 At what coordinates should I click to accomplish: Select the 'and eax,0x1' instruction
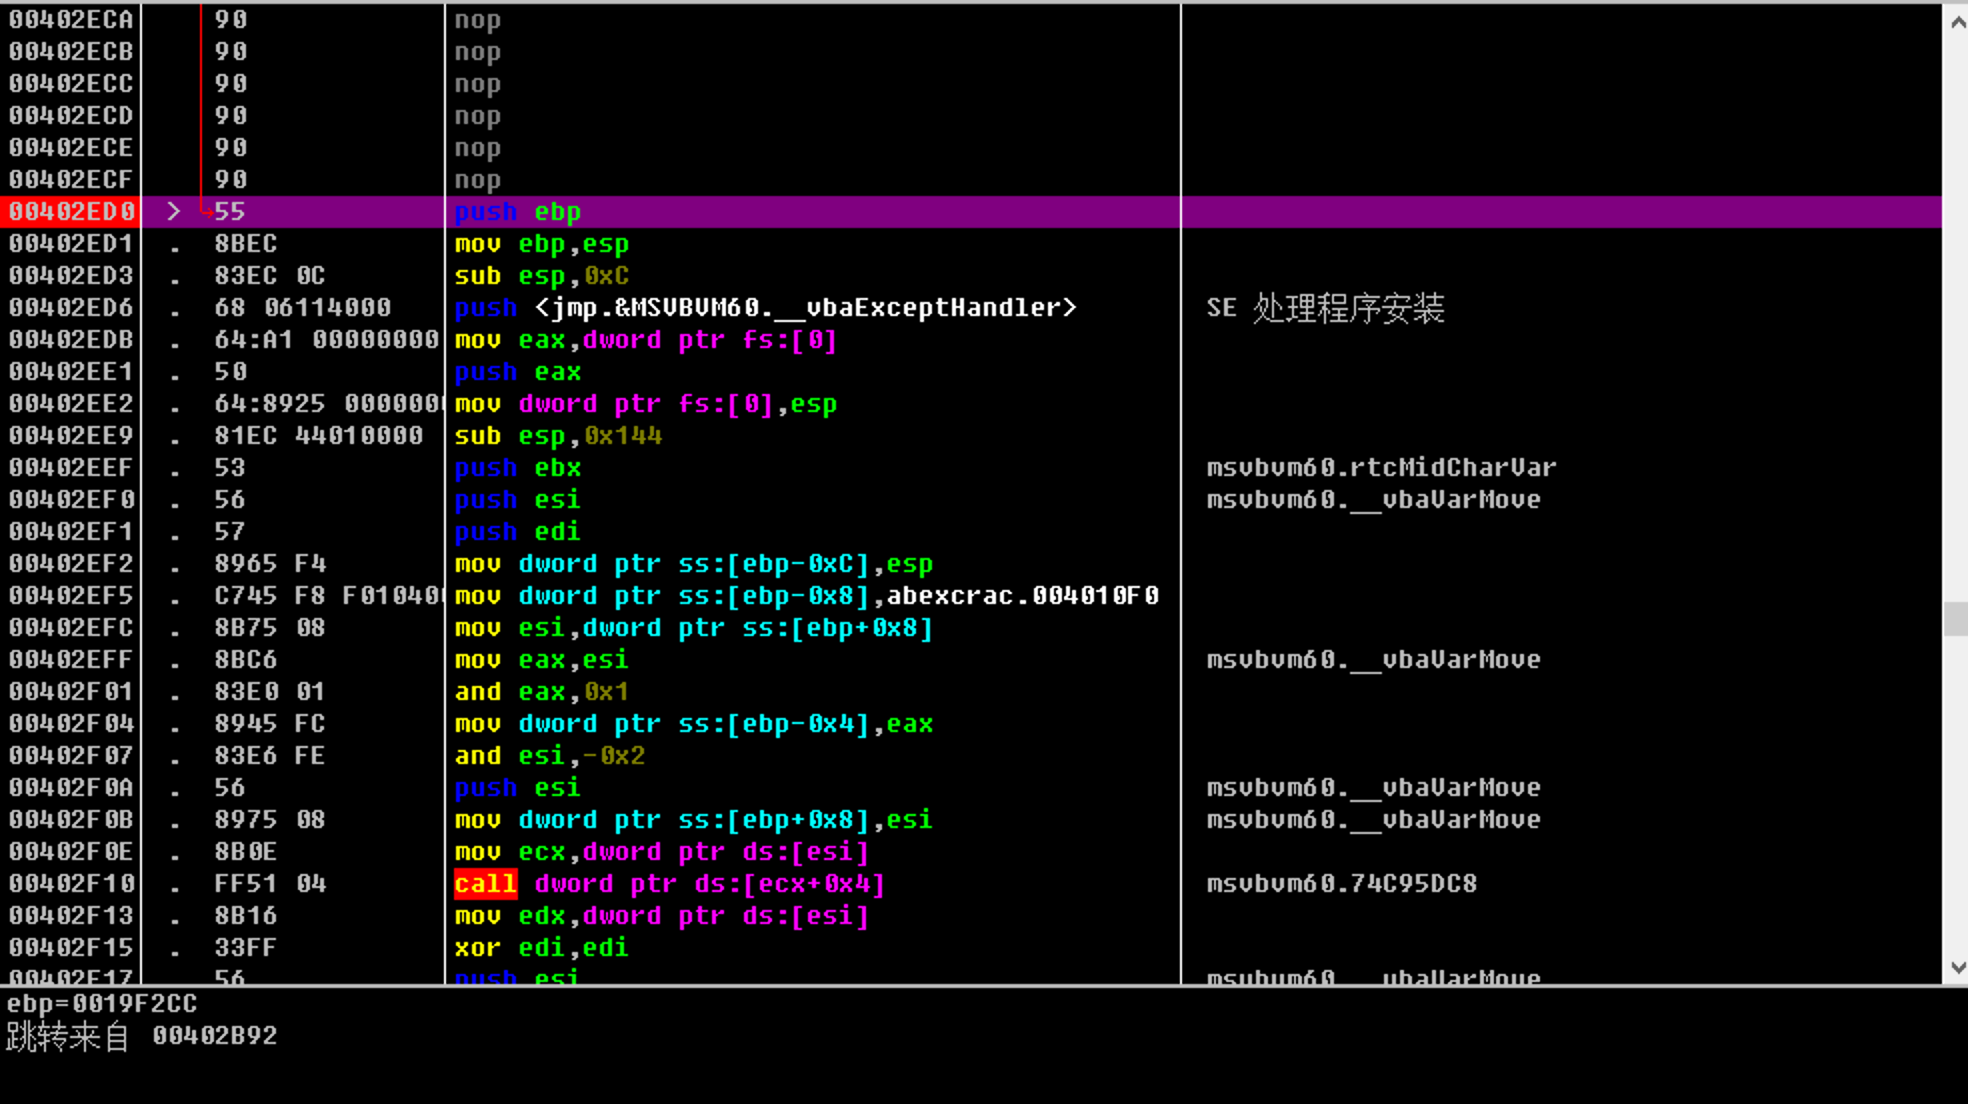coord(541,692)
